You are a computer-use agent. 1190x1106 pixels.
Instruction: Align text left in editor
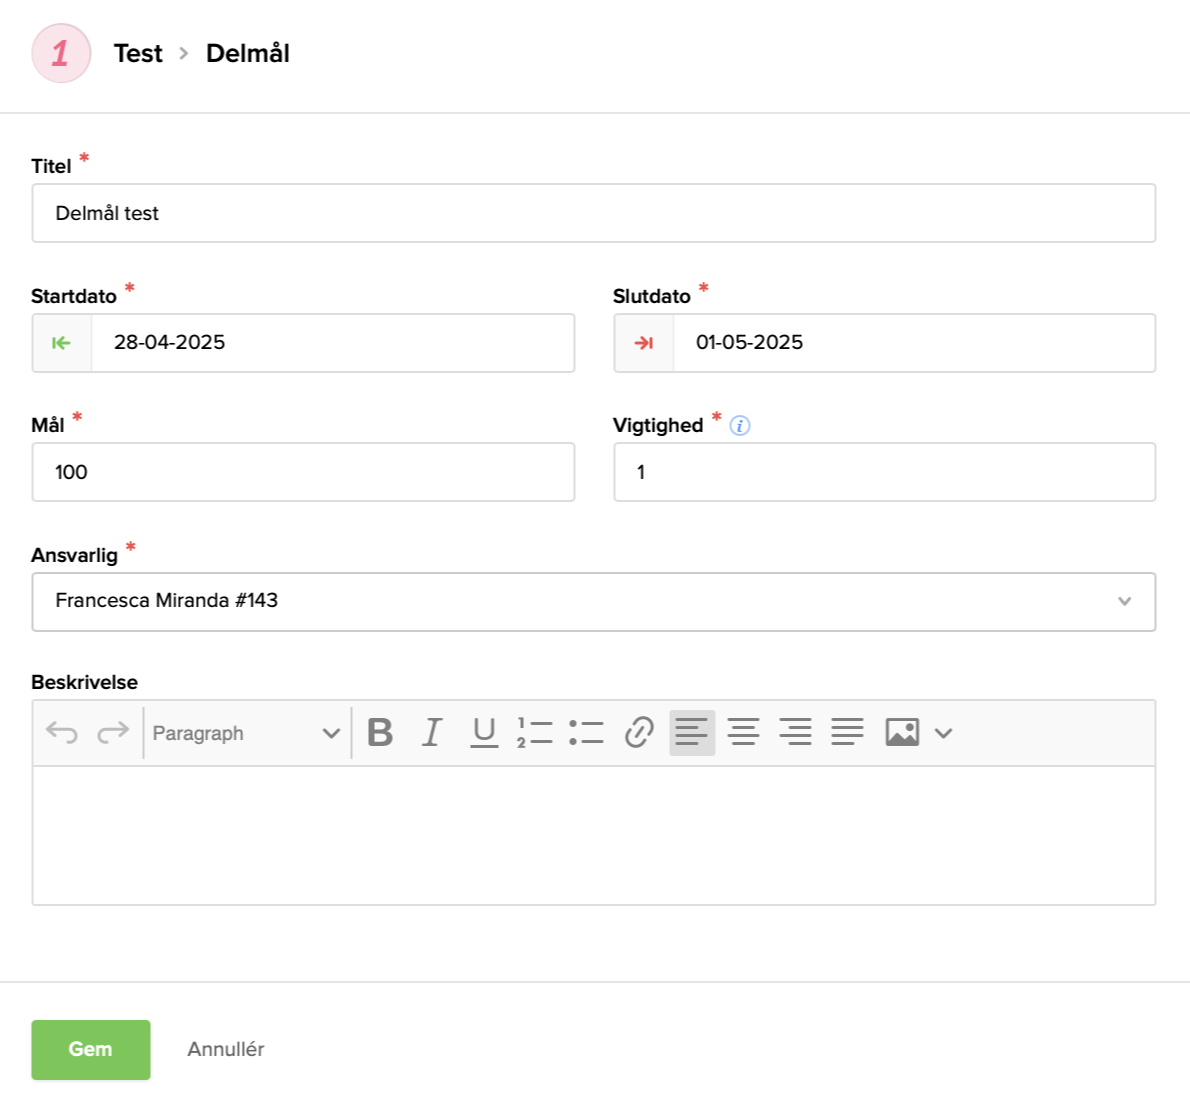coord(692,733)
